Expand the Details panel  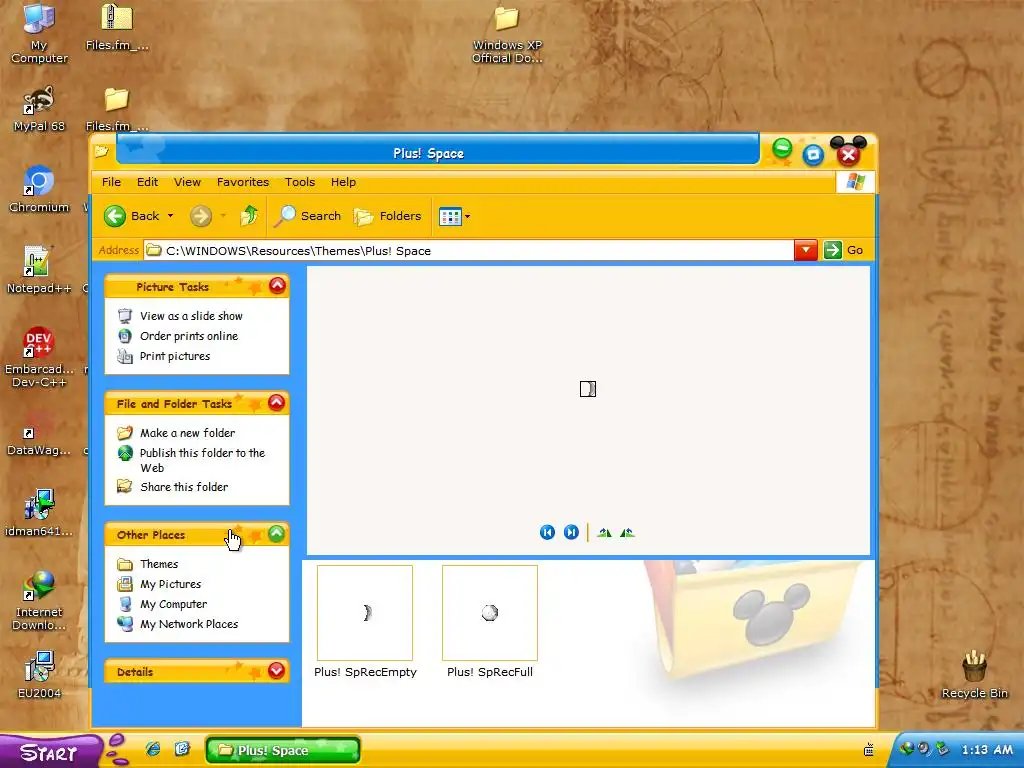[277, 671]
